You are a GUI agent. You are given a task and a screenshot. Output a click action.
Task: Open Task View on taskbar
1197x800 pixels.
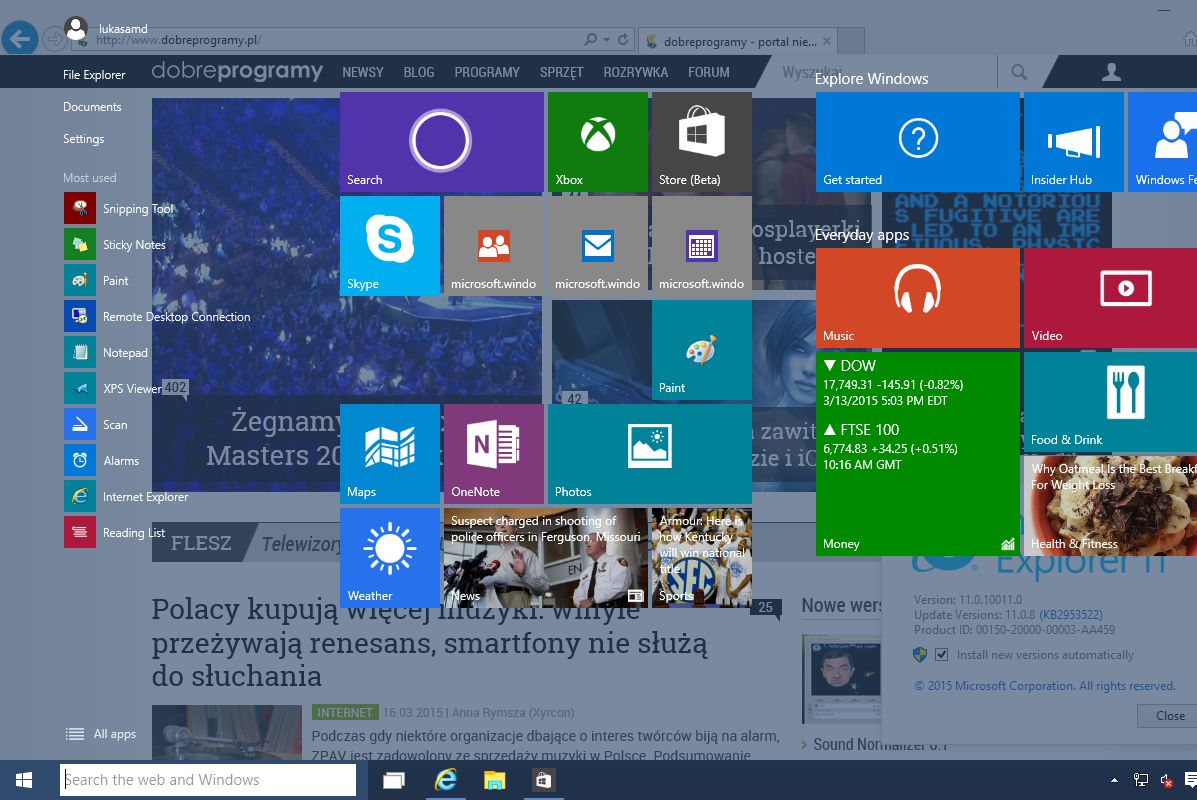pos(394,779)
